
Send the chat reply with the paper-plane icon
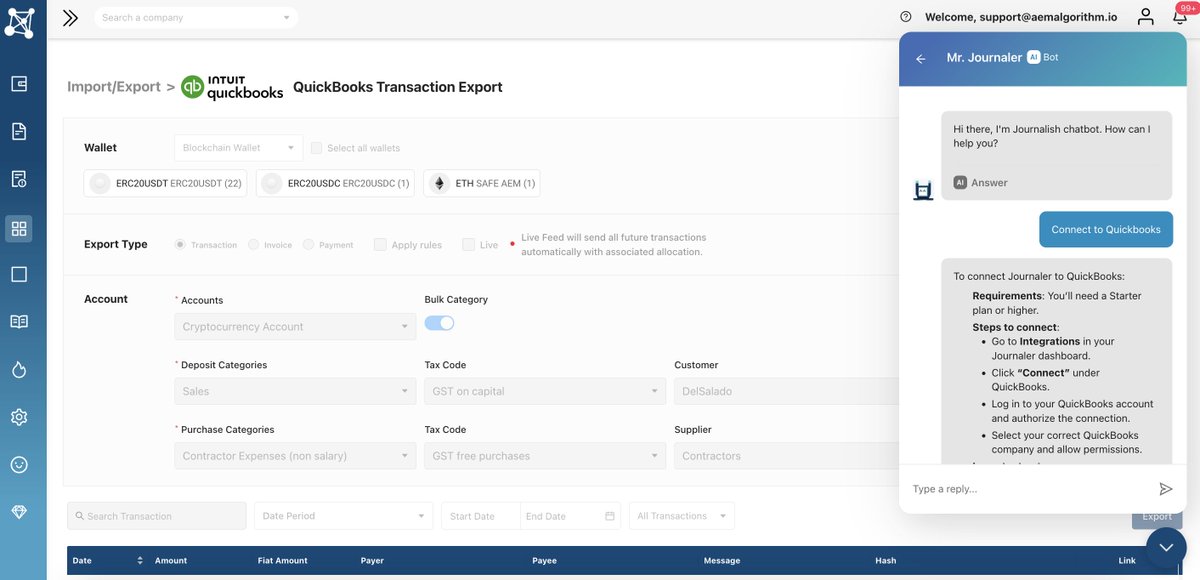(1165, 489)
